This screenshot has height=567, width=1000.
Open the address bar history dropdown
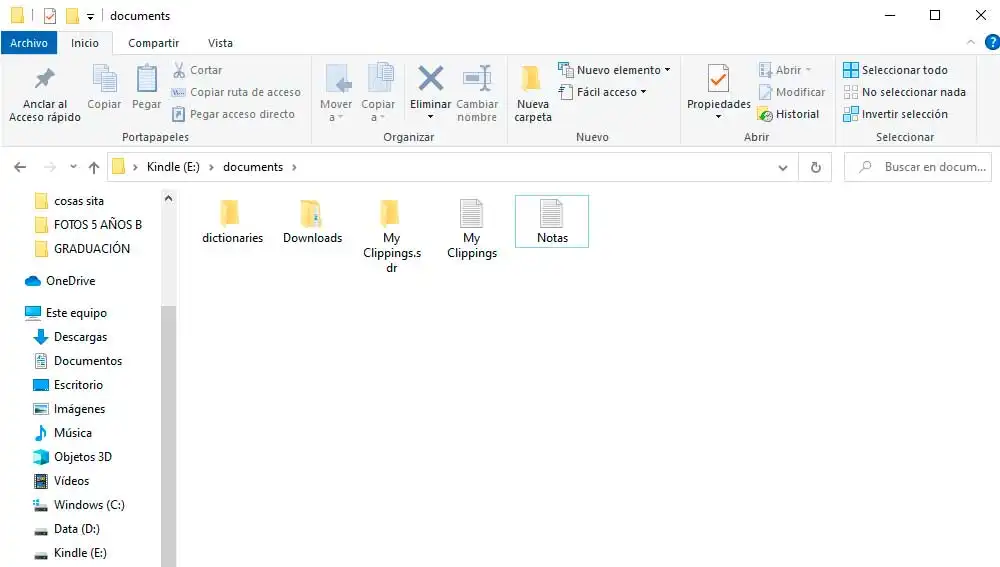pyautogui.click(x=783, y=168)
